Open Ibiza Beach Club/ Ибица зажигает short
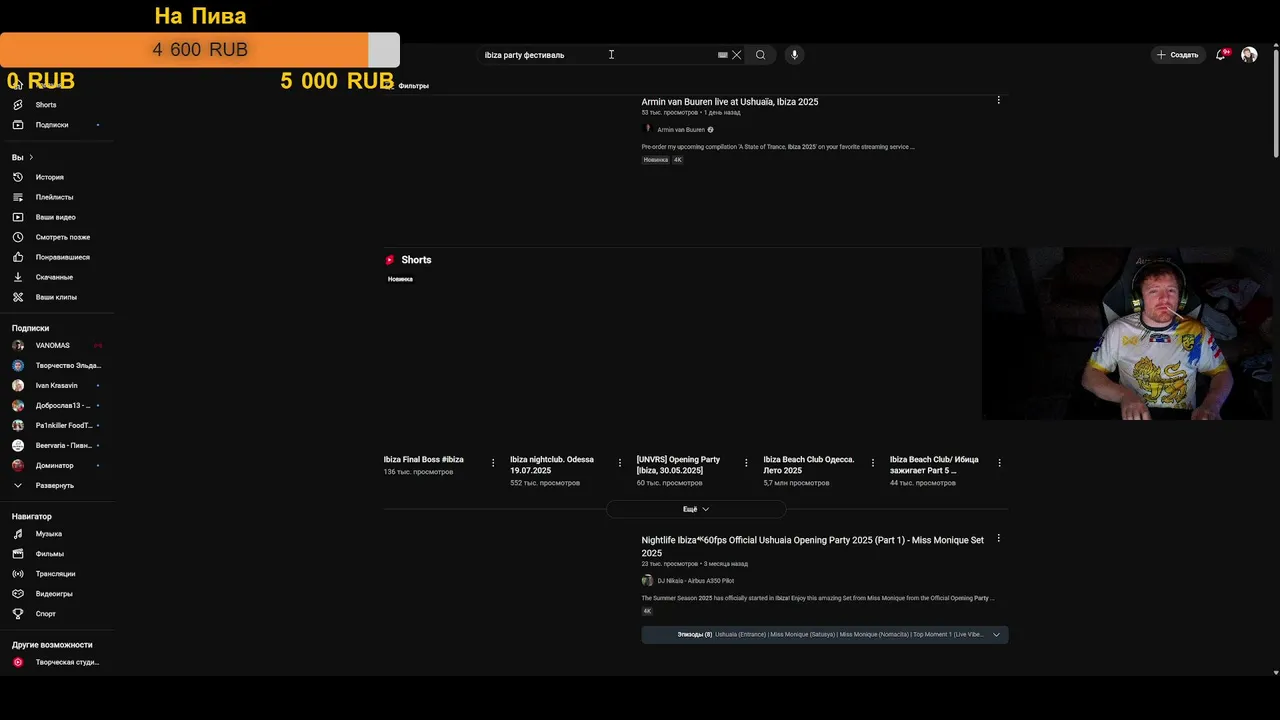The height and width of the screenshot is (720, 1280). (x=934, y=465)
